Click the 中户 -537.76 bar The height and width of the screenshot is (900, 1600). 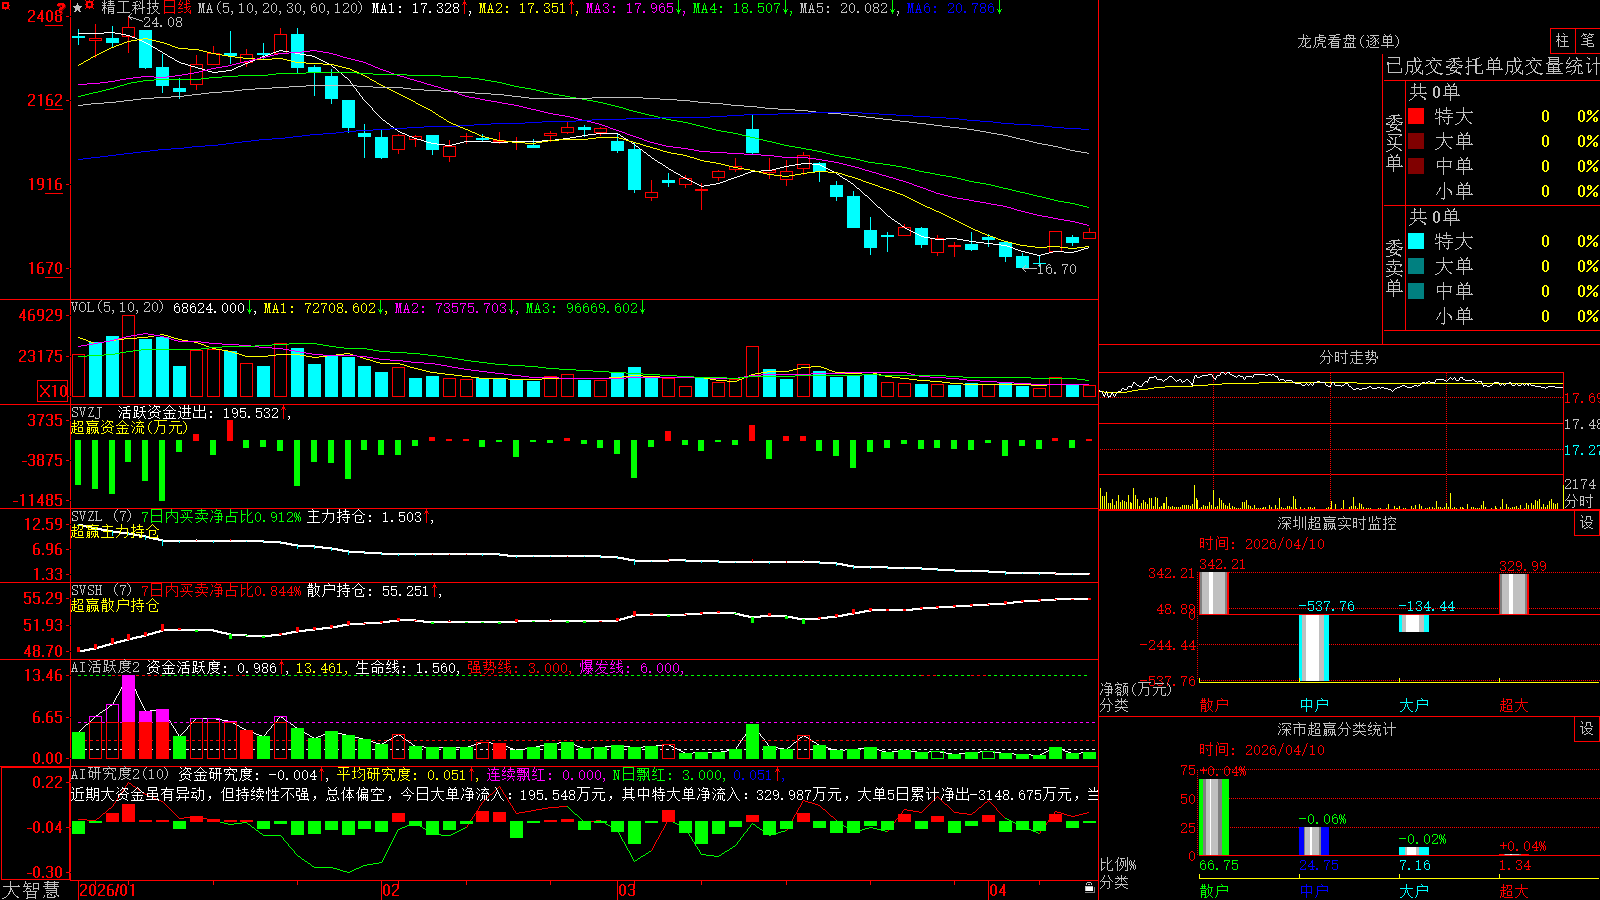point(1313,648)
